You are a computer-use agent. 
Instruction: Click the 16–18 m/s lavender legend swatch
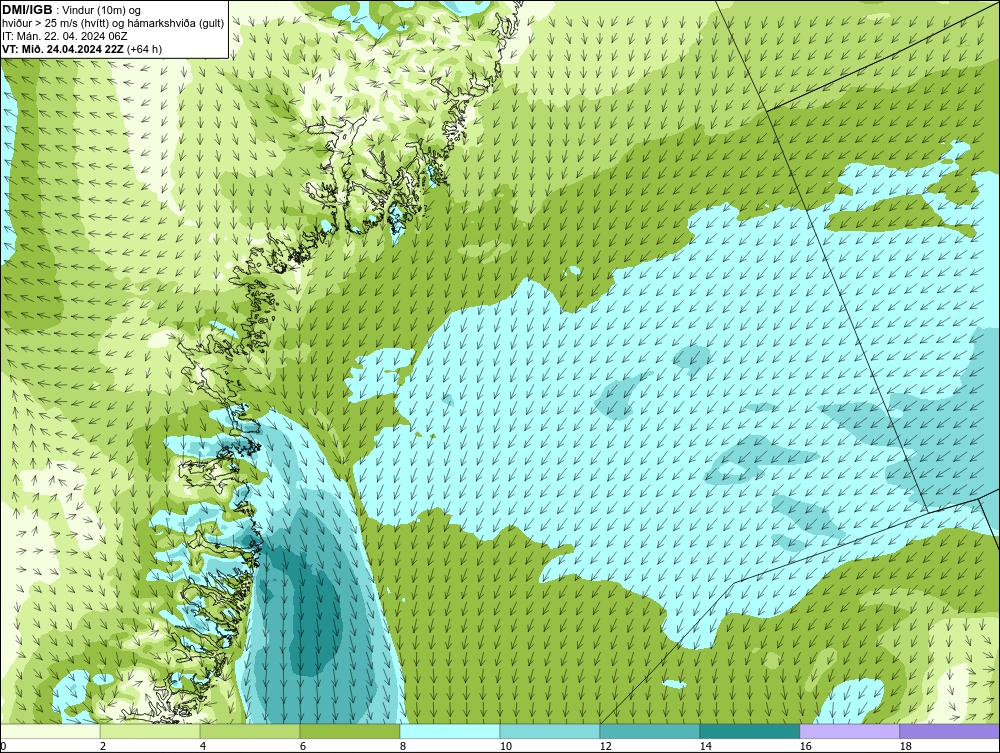(x=849, y=731)
